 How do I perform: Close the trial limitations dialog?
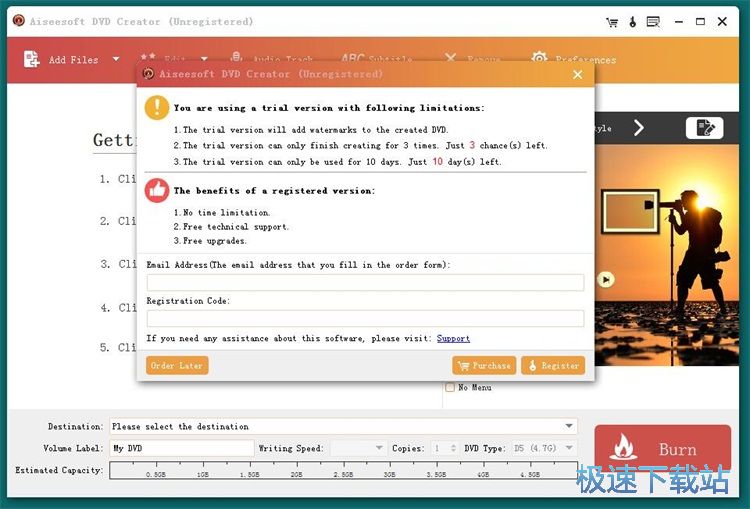click(x=578, y=75)
